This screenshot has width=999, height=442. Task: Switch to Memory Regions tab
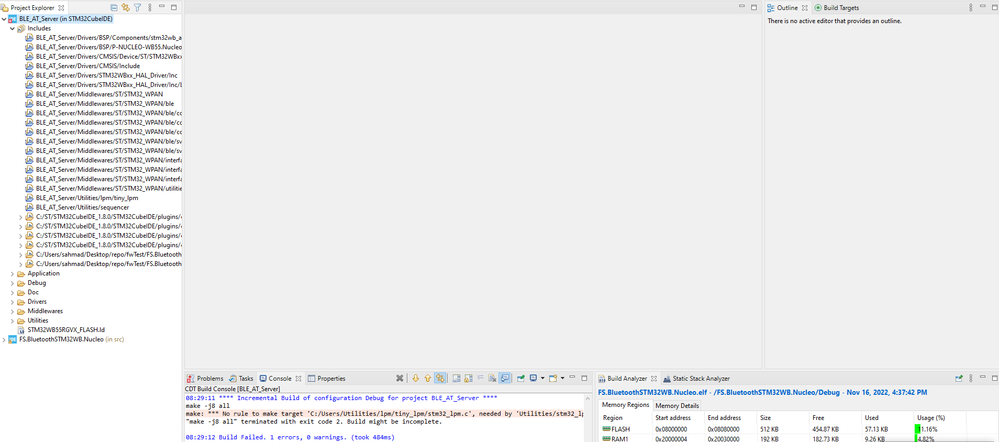pyautogui.click(x=626, y=406)
